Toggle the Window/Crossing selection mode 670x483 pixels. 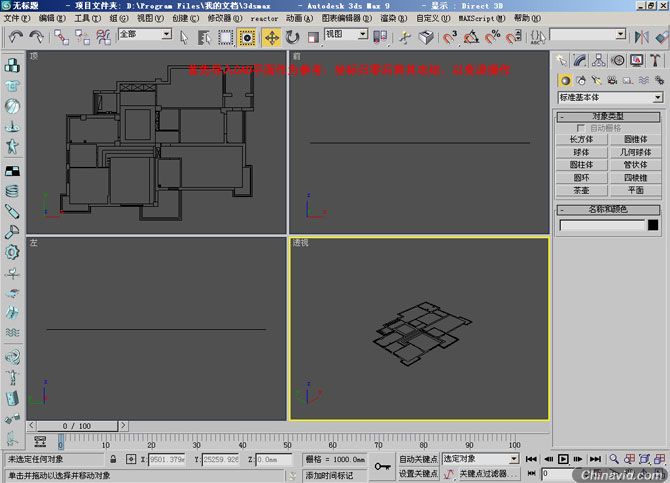click(x=247, y=38)
